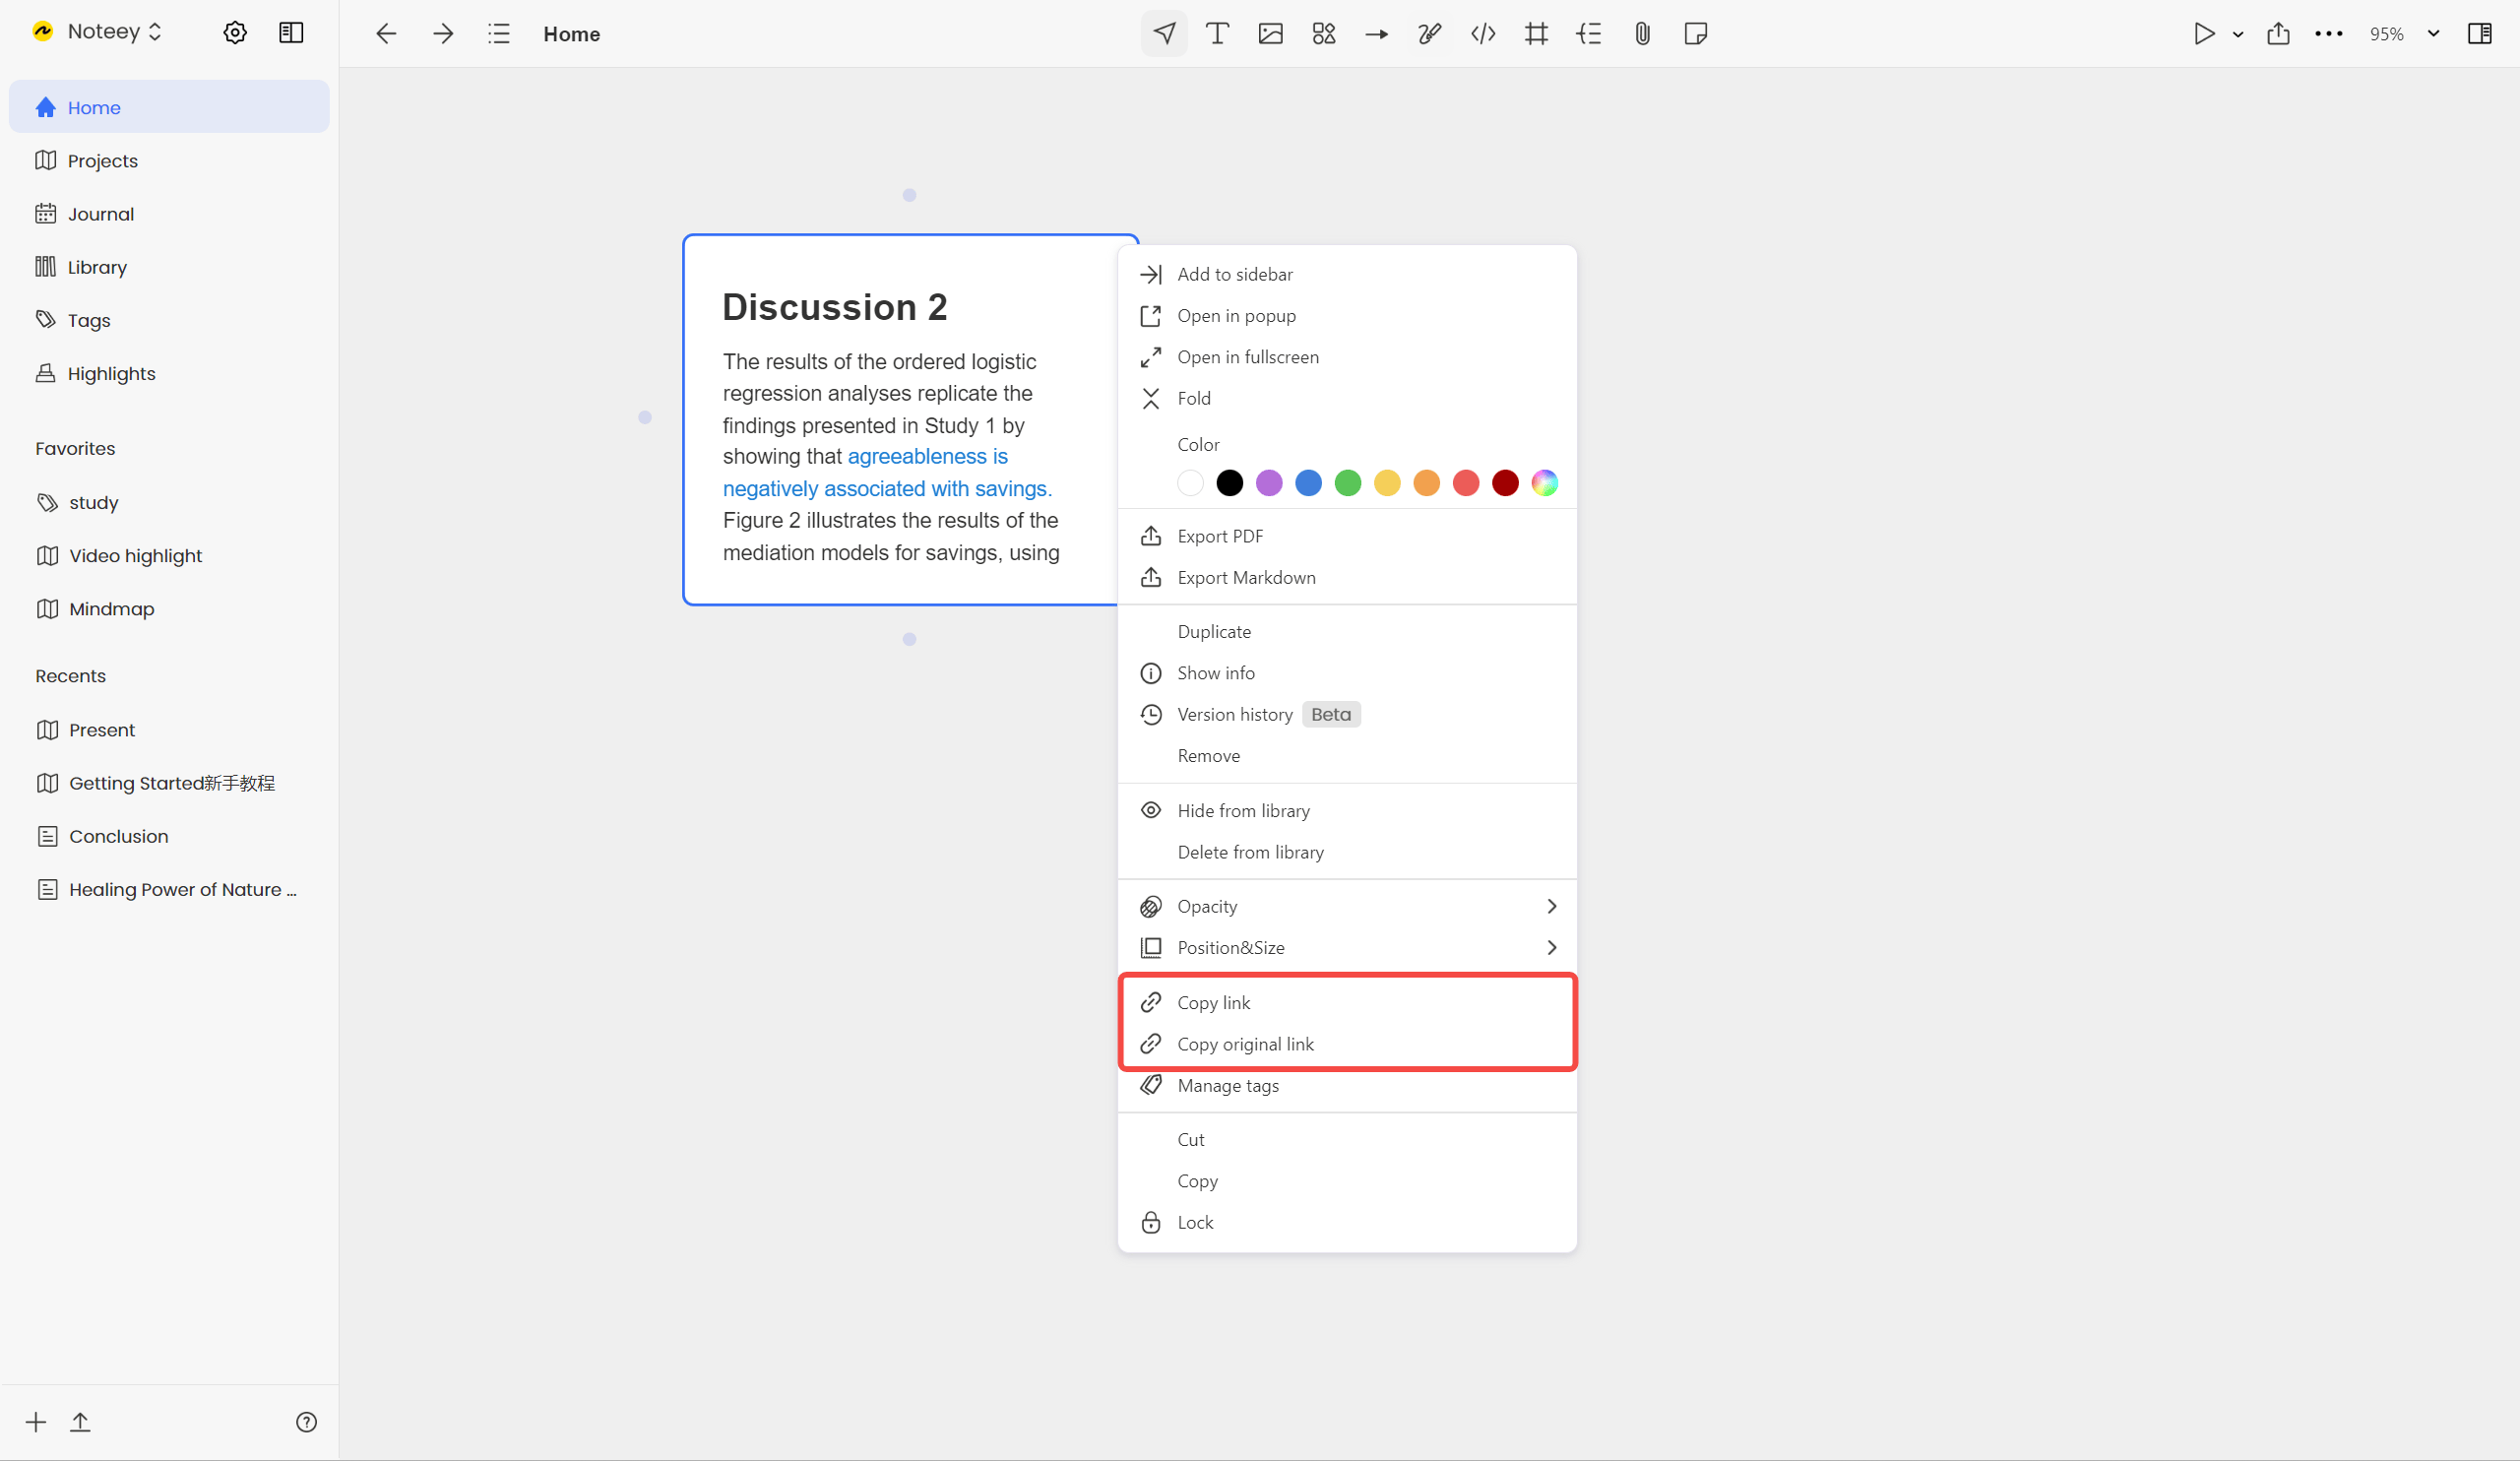The image size is (2520, 1461).
Task: Select the pen/freehand draw icon
Action: click(1426, 33)
